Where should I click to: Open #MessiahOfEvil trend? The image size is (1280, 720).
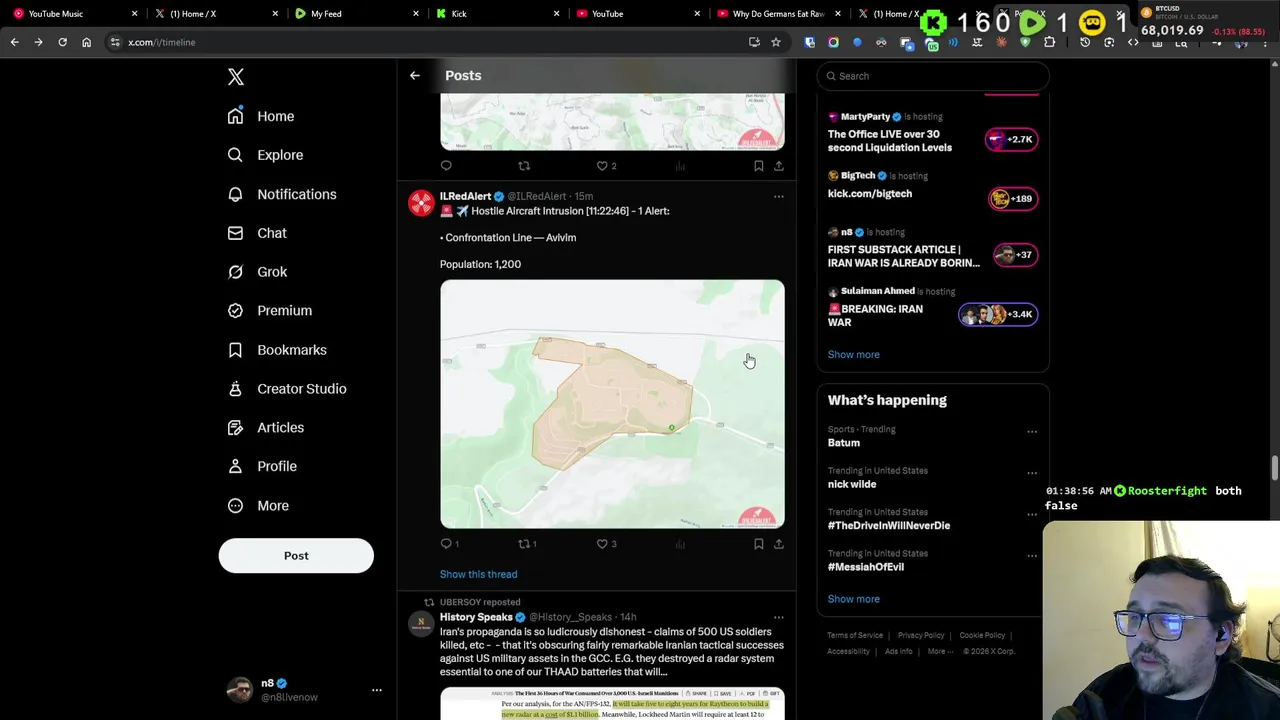coord(866,567)
